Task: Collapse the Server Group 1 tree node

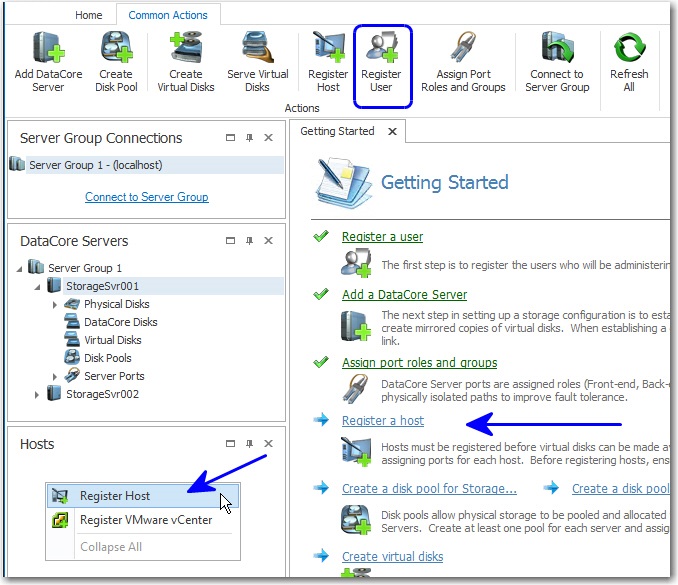Action: (x=19, y=269)
